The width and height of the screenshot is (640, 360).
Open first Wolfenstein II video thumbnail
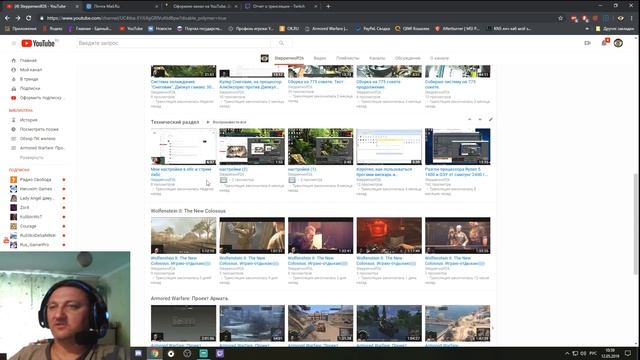[183, 236]
